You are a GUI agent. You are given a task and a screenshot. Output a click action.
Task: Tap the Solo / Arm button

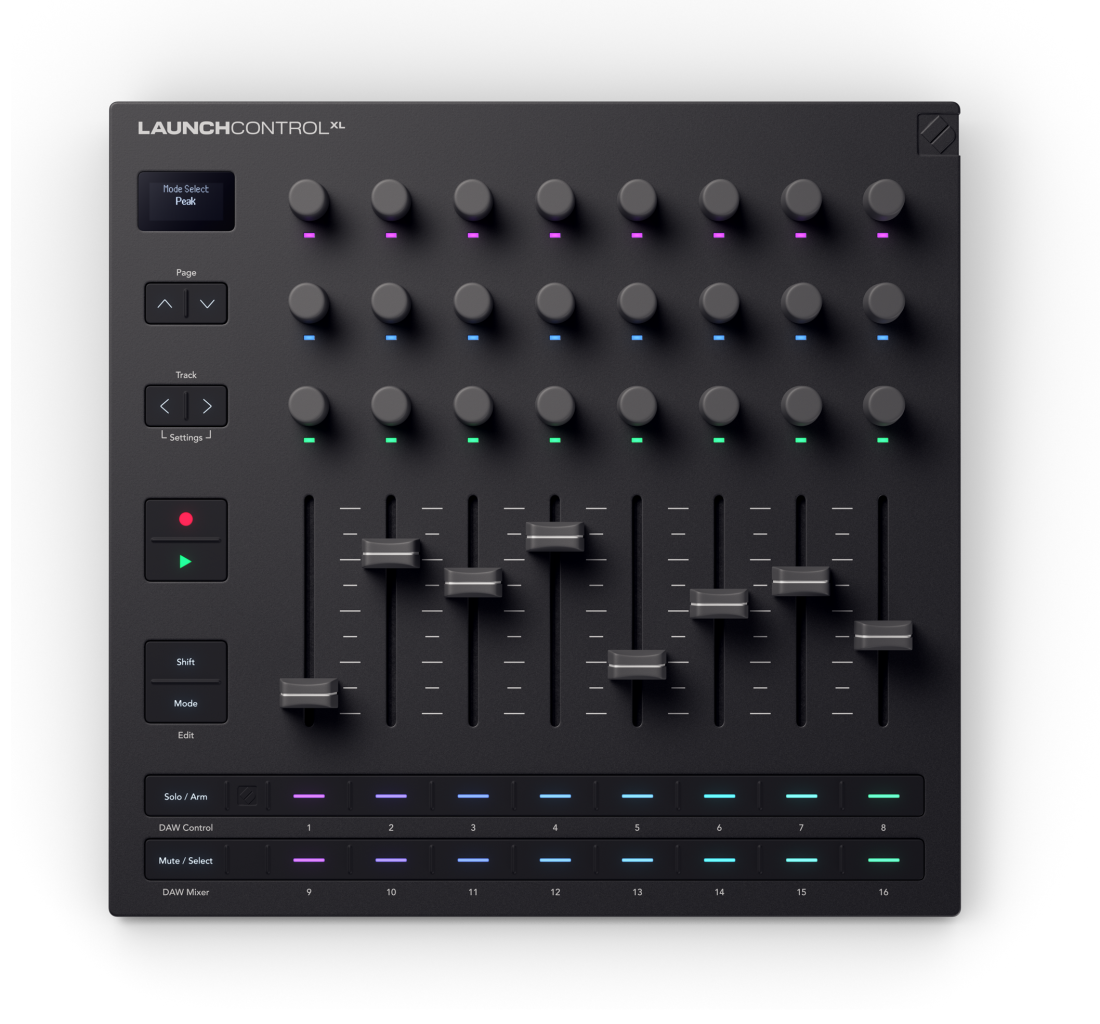(186, 796)
